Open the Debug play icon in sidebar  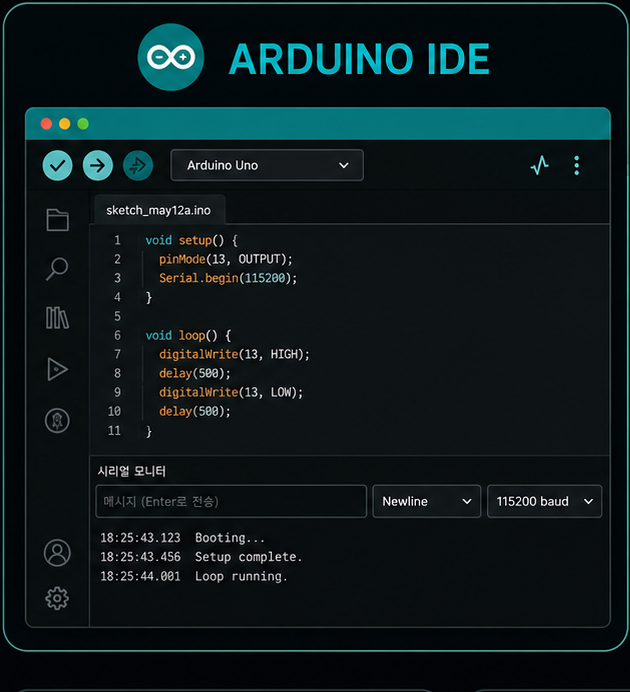coord(57,369)
